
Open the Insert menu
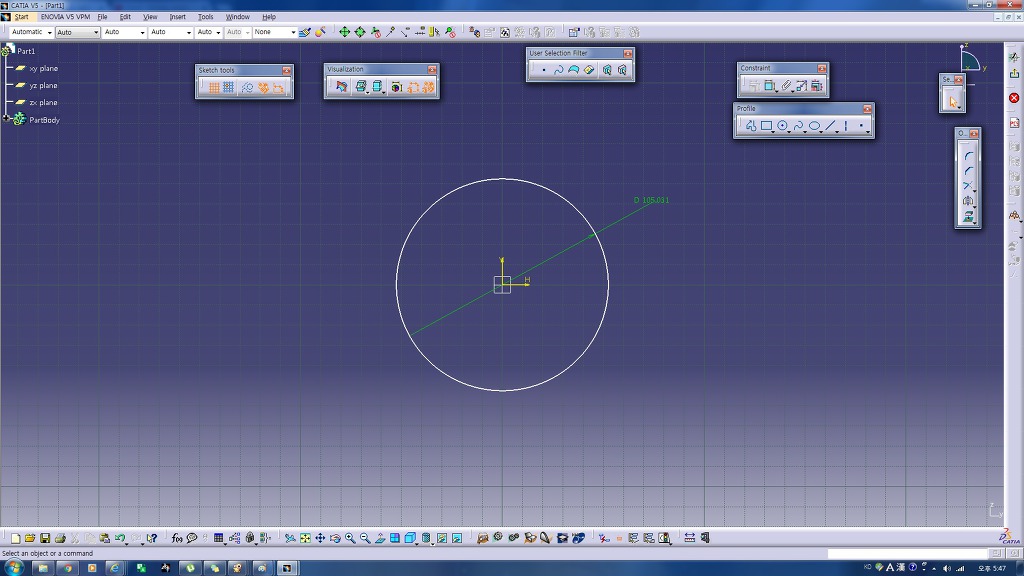click(x=177, y=17)
